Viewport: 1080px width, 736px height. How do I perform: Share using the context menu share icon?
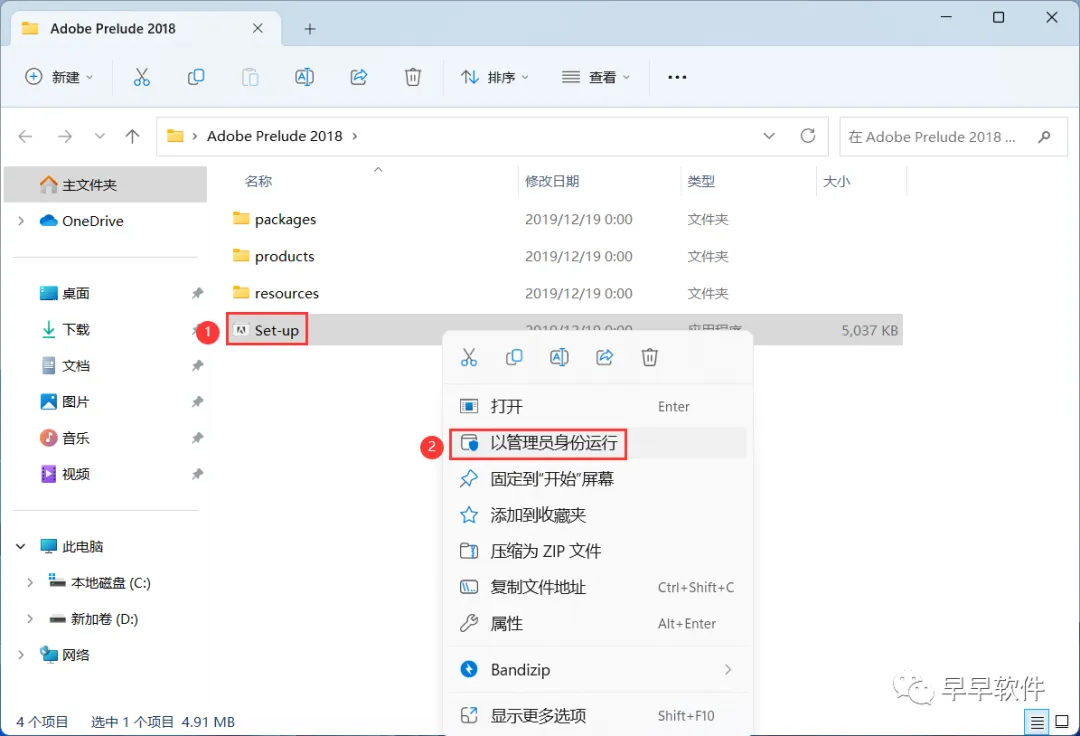click(605, 357)
